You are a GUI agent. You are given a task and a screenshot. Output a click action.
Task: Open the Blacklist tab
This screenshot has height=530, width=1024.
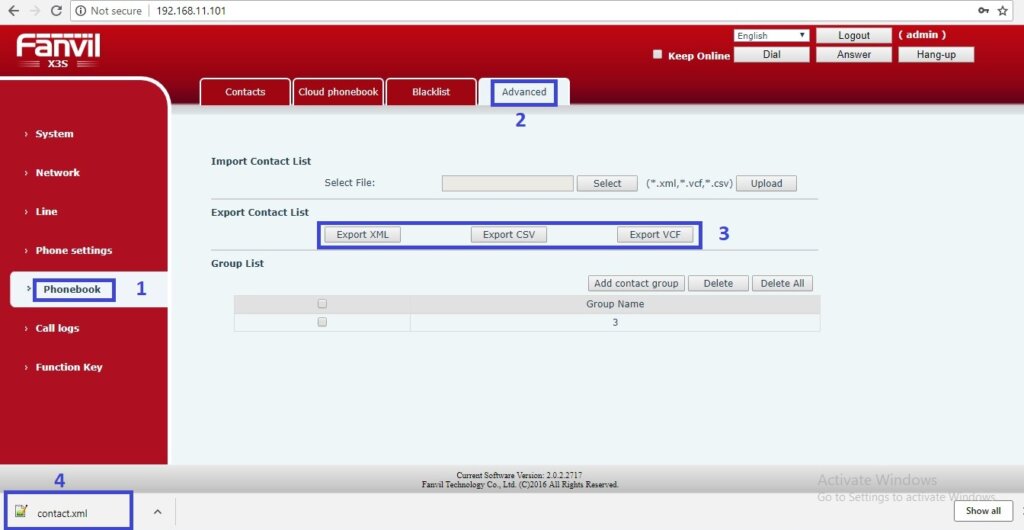click(x=431, y=92)
